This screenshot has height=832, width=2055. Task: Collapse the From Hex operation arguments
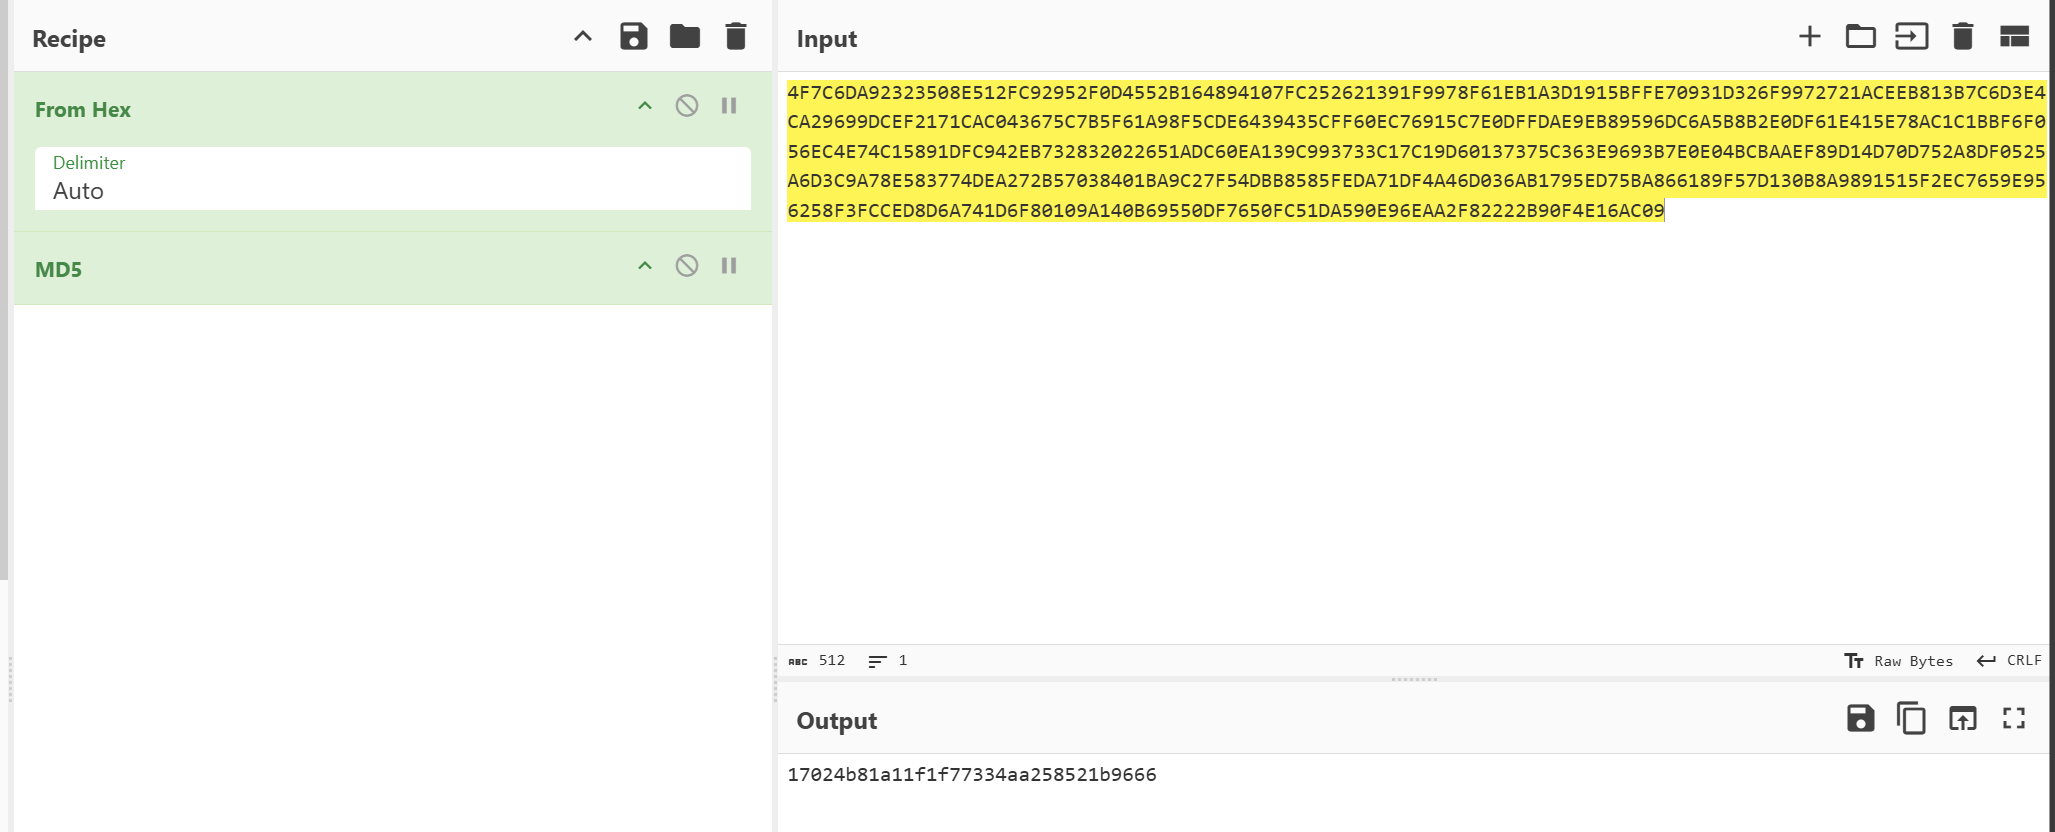(x=645, y=106)
